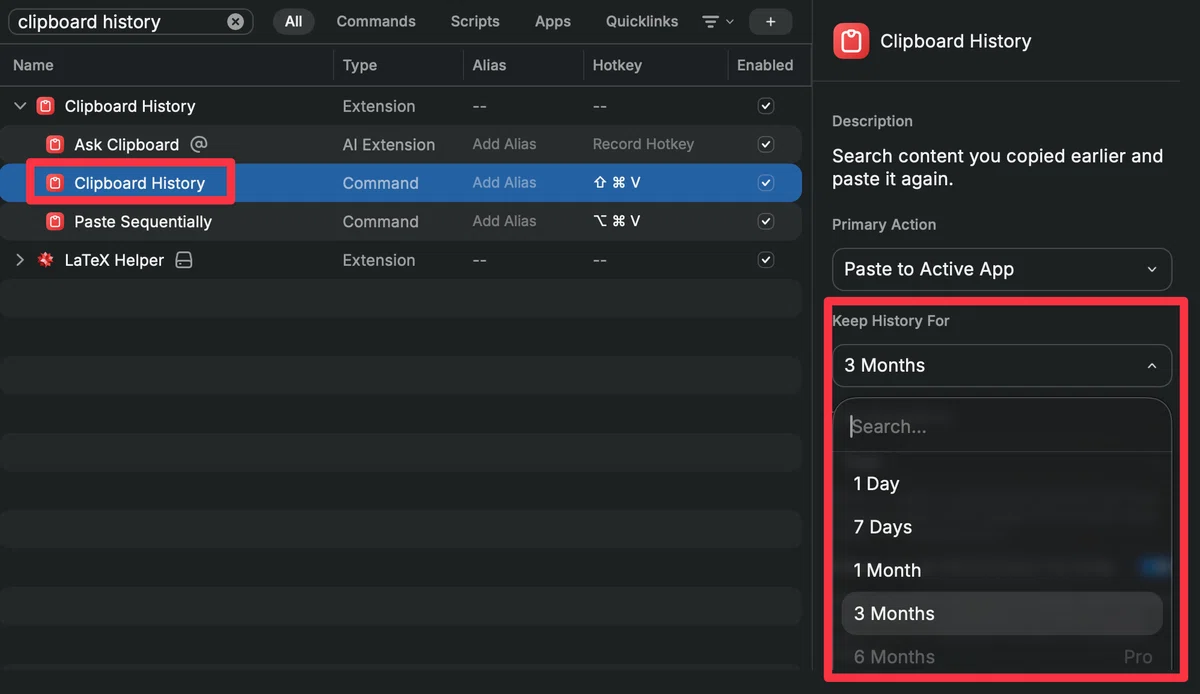This screenshot has height=694, width=1200.
Task: Collapse the Keep History For dropdown
Action: pos(1002,365)
